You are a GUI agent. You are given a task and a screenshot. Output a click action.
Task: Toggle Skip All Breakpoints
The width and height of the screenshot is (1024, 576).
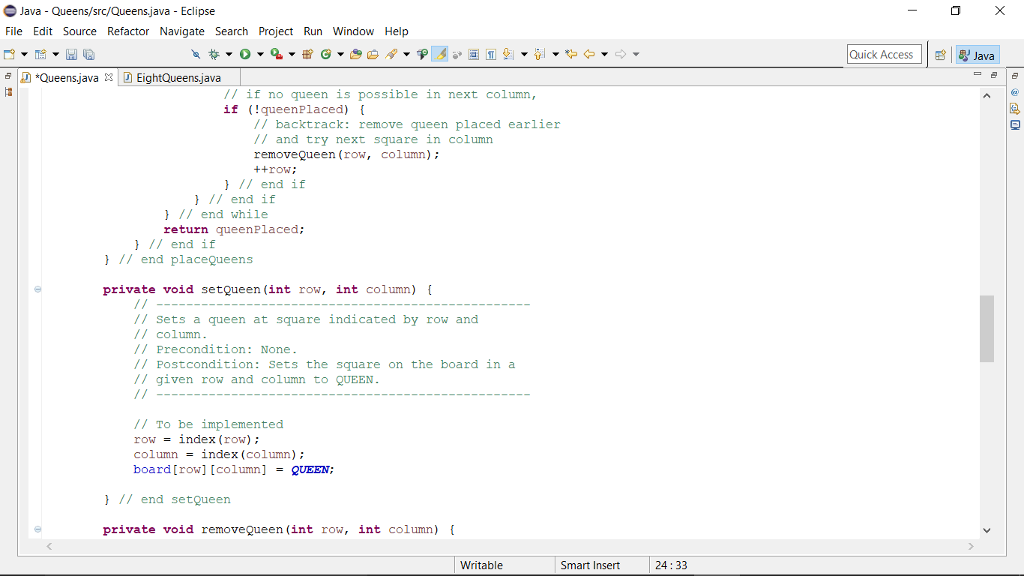196,54
